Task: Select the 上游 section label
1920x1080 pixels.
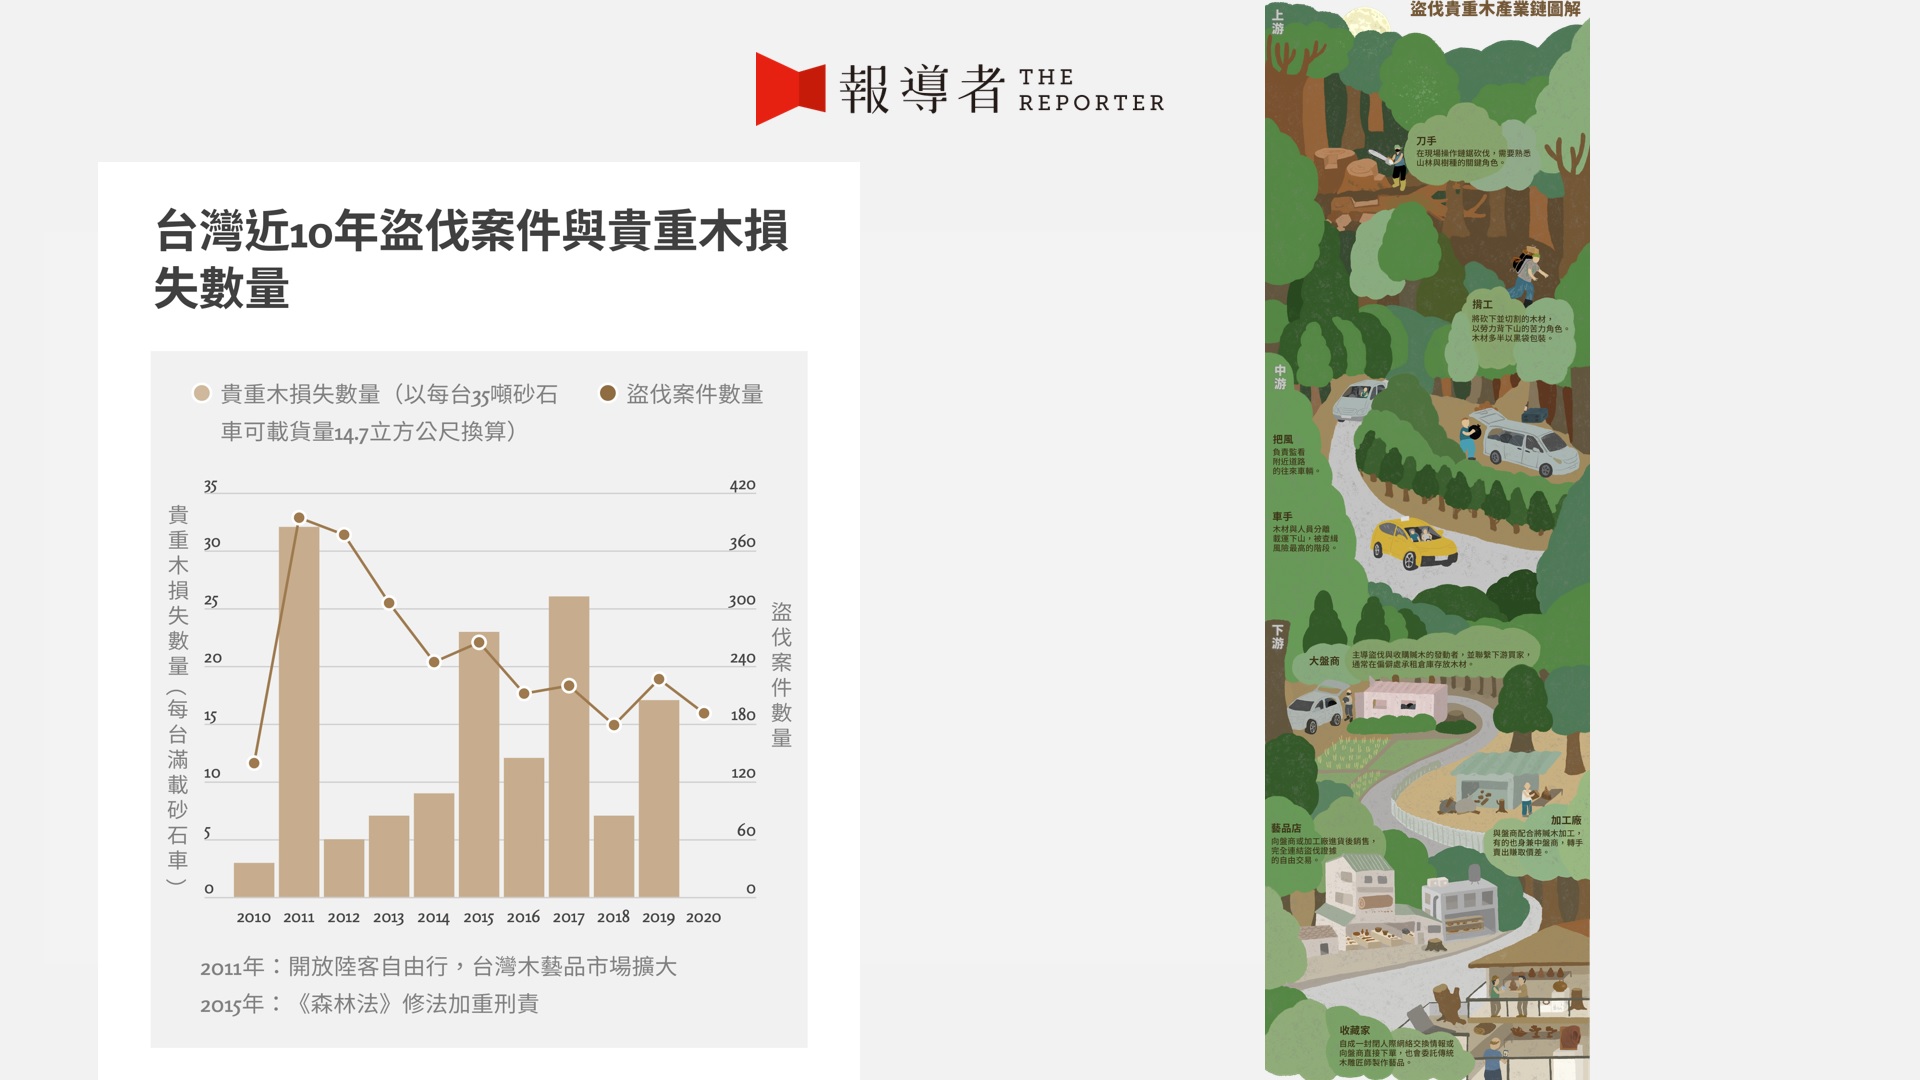Action: click(1277, 22)
